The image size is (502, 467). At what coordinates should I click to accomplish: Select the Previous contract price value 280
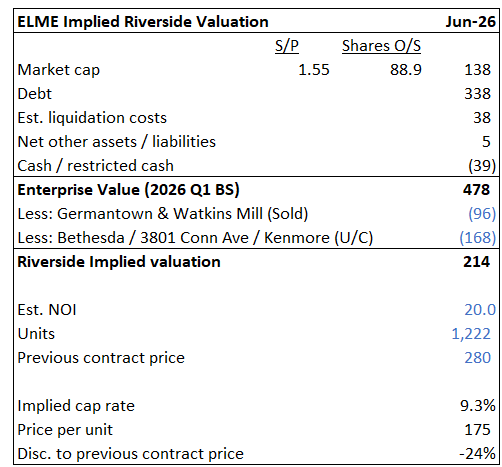(477, 358)
